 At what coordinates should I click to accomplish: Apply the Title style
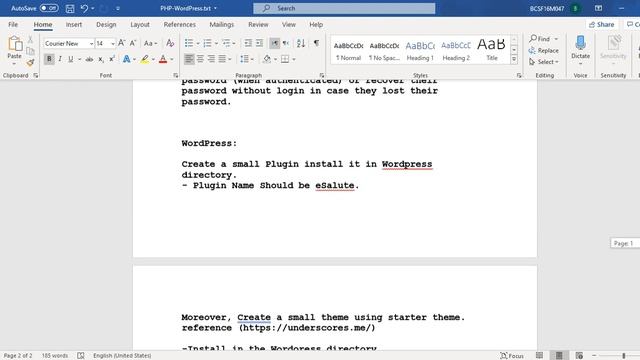pos(492,51)
